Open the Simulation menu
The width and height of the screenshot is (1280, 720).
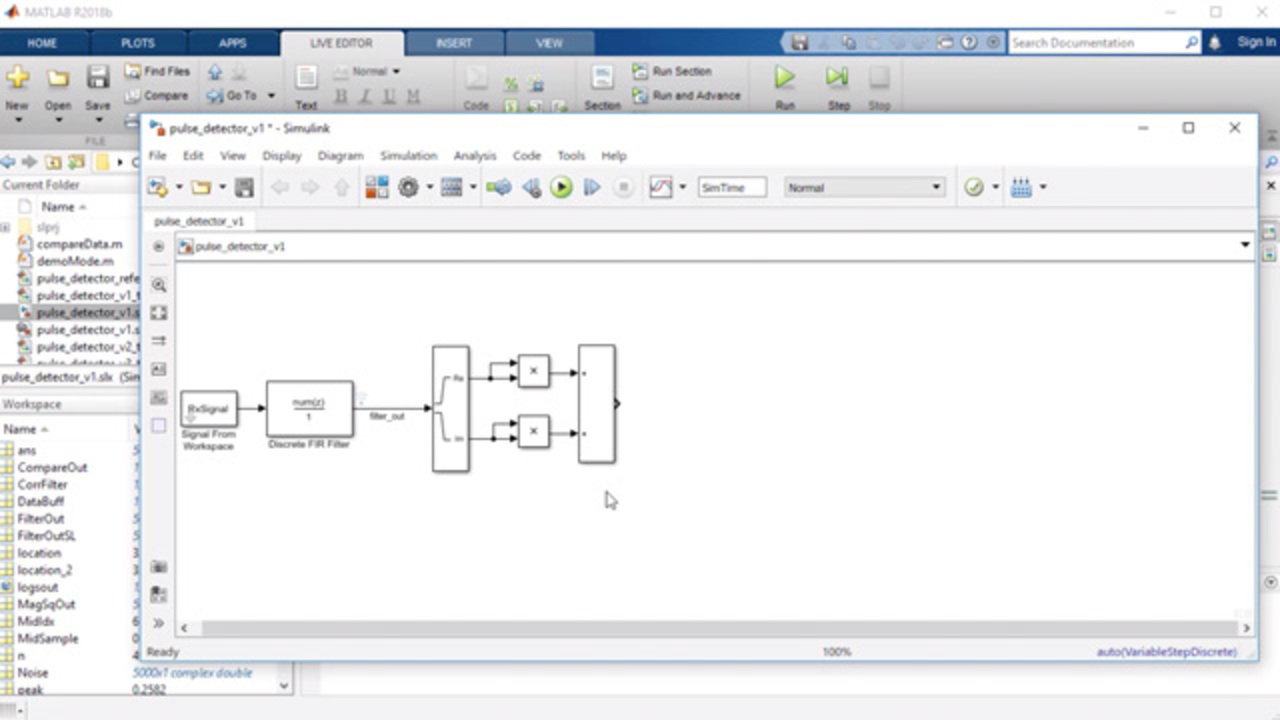click(408, 156)
